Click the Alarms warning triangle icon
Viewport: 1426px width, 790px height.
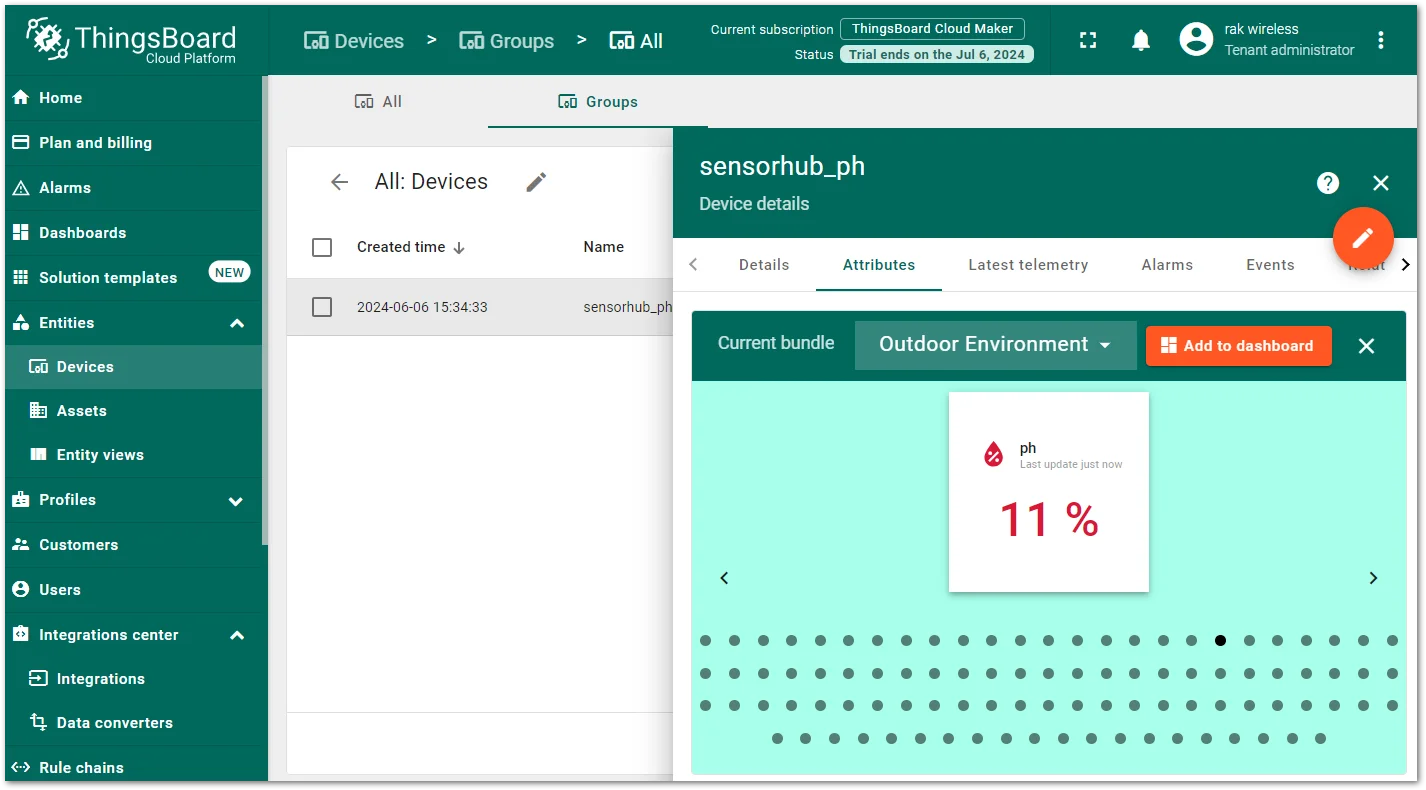pyautogui.click(x=20, y=188)
